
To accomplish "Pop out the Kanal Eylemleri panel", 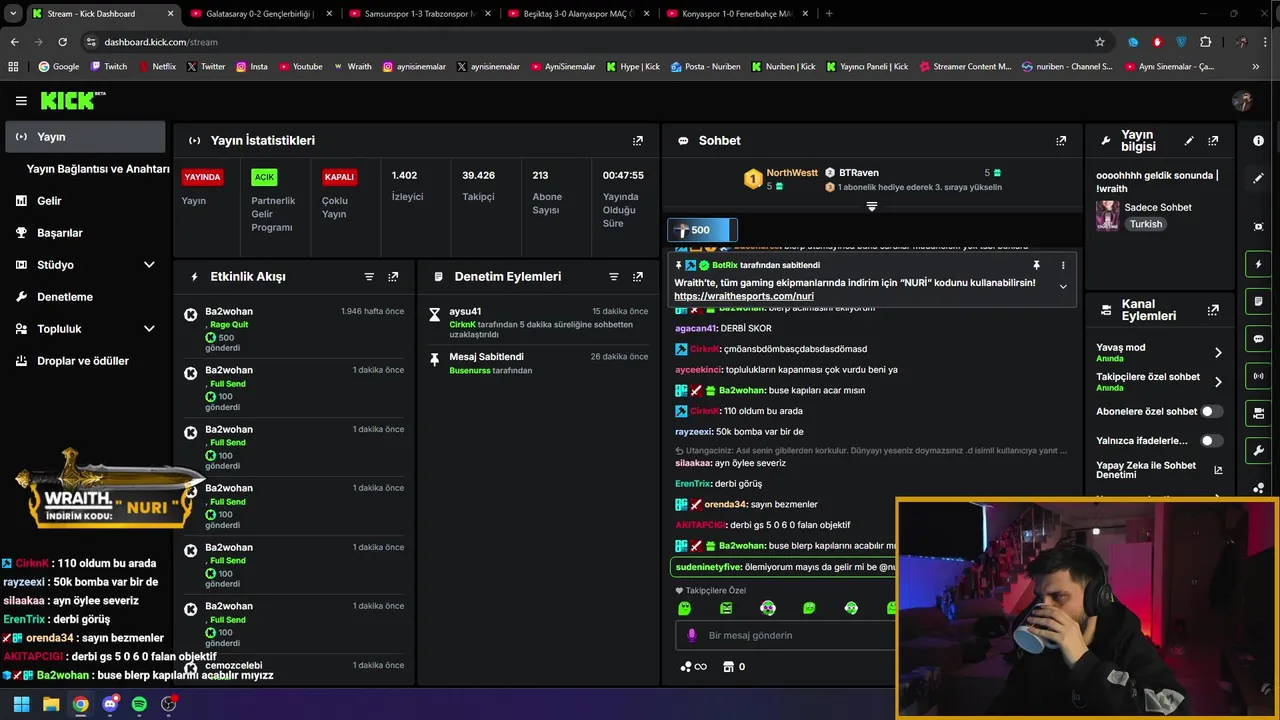I will click(1213, 310).
